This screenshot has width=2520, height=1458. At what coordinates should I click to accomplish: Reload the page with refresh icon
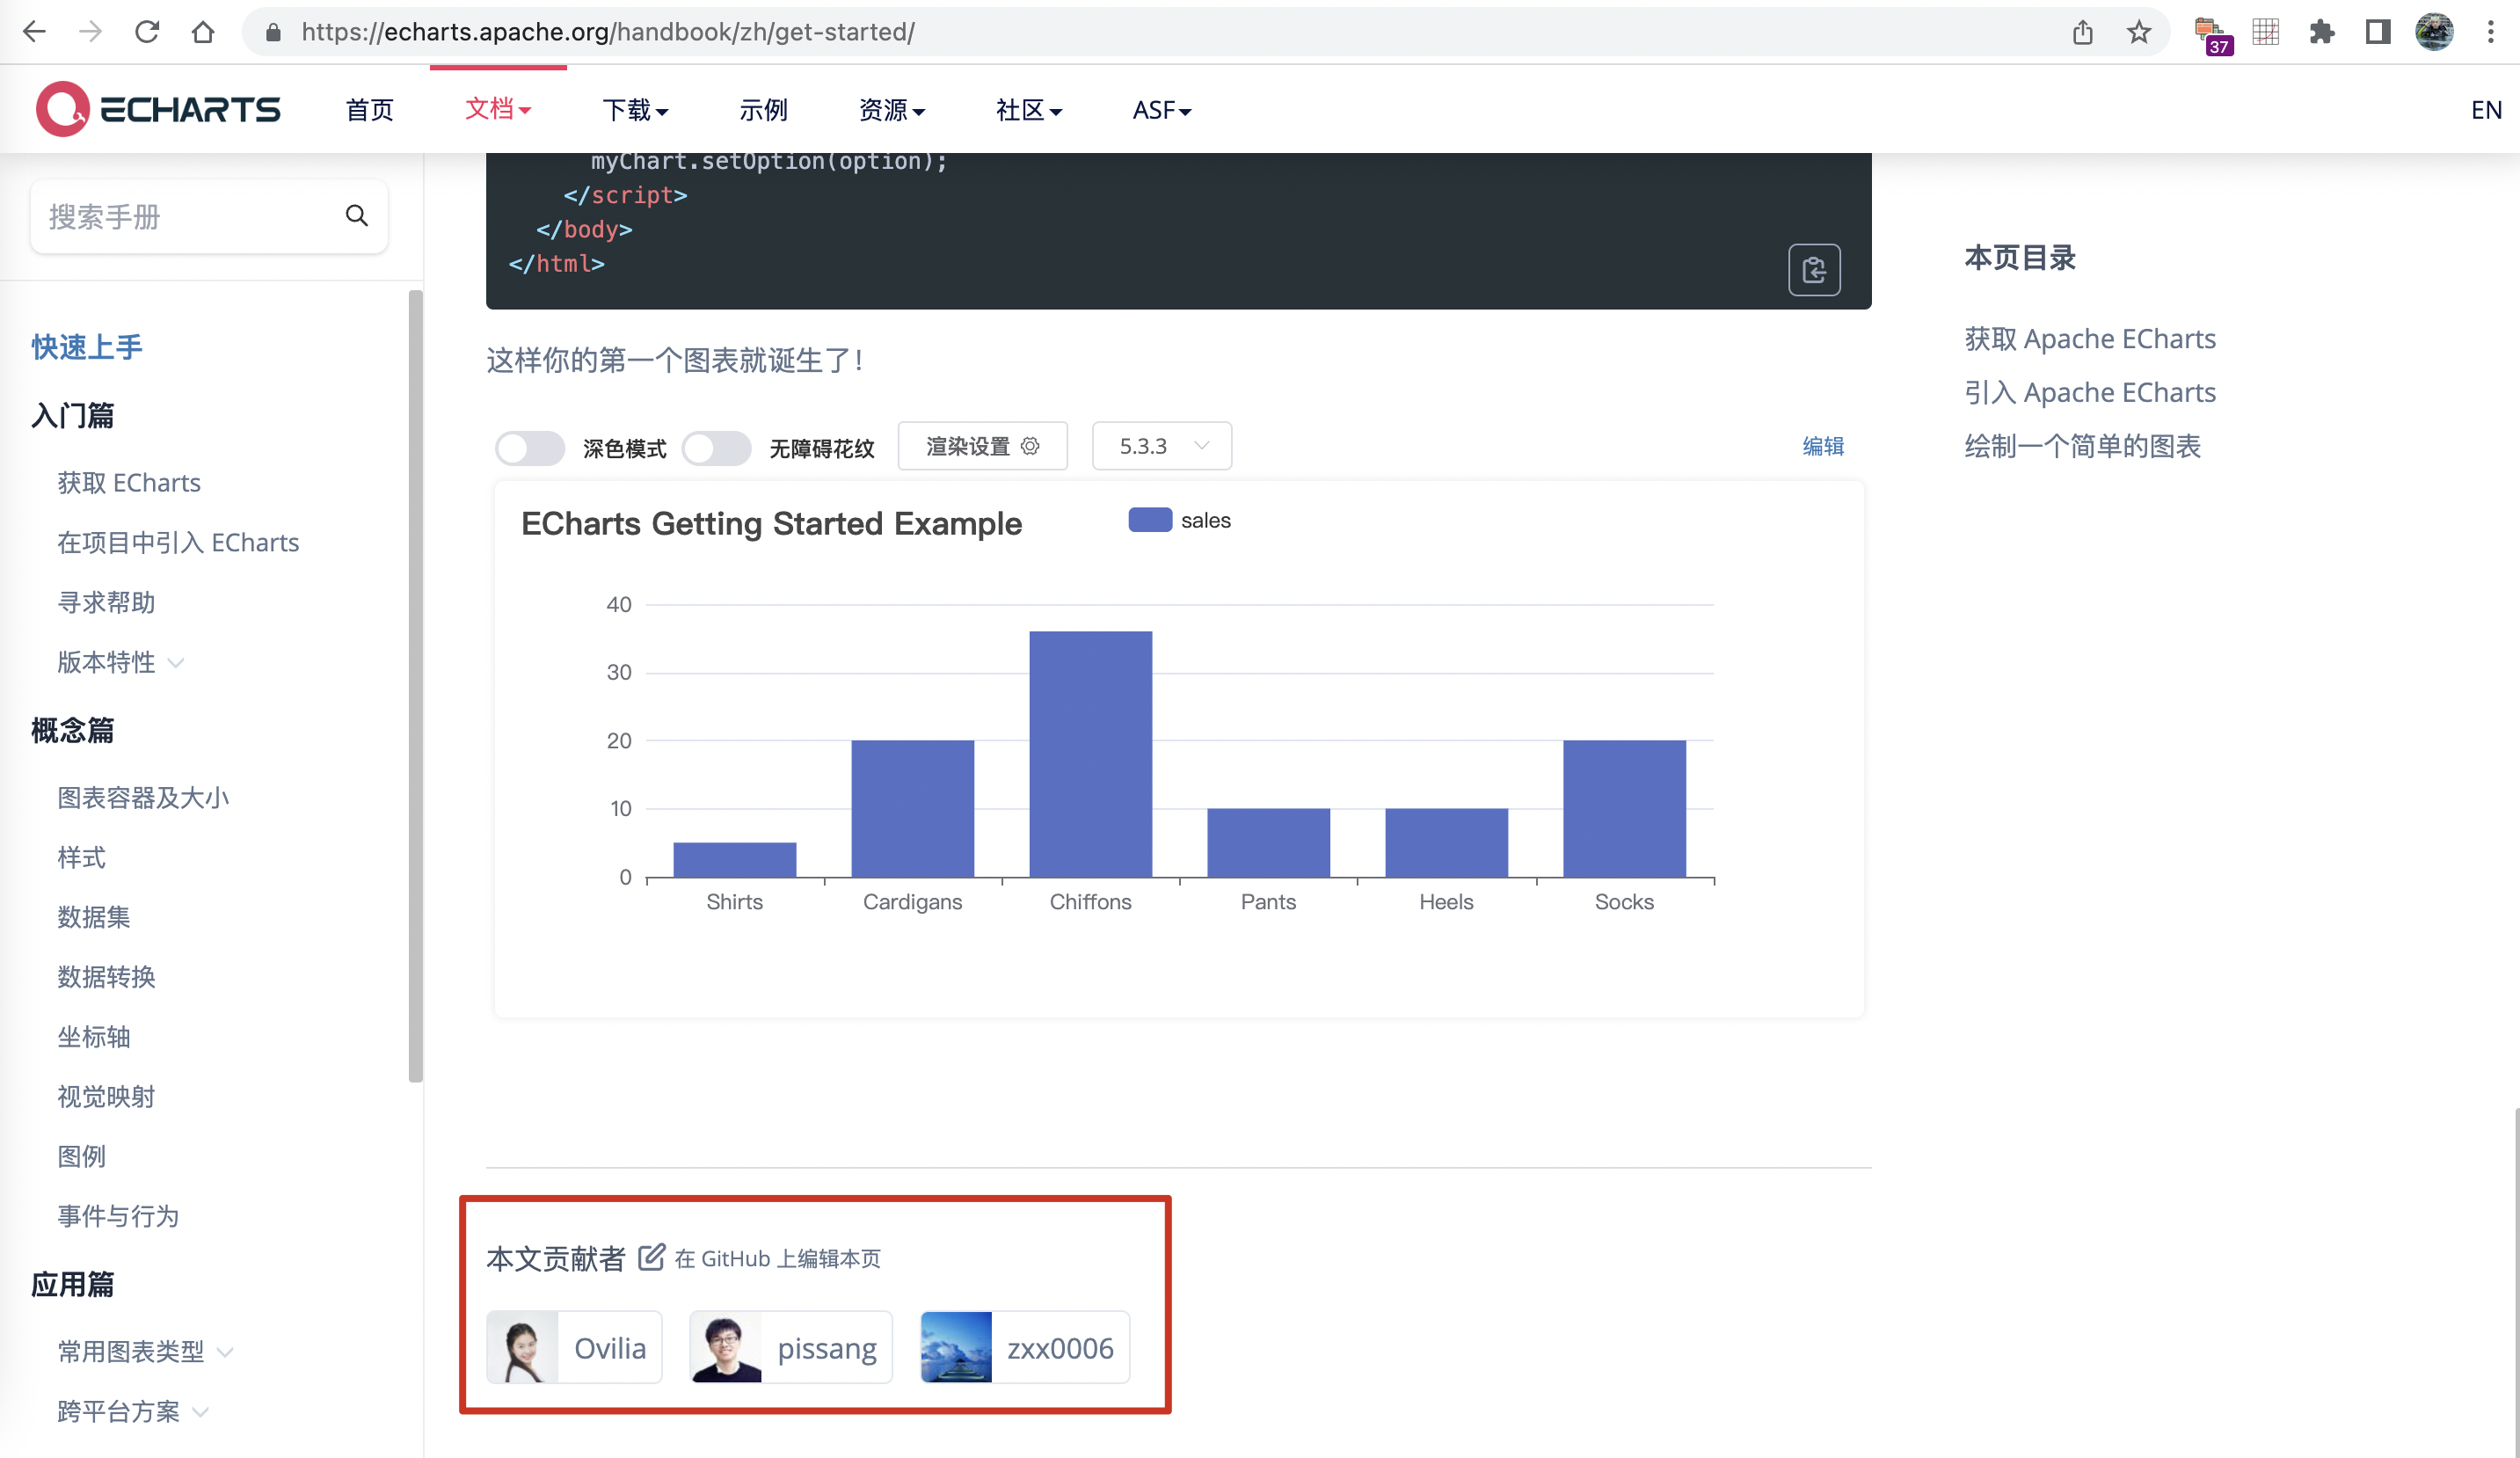coord(147,32)
